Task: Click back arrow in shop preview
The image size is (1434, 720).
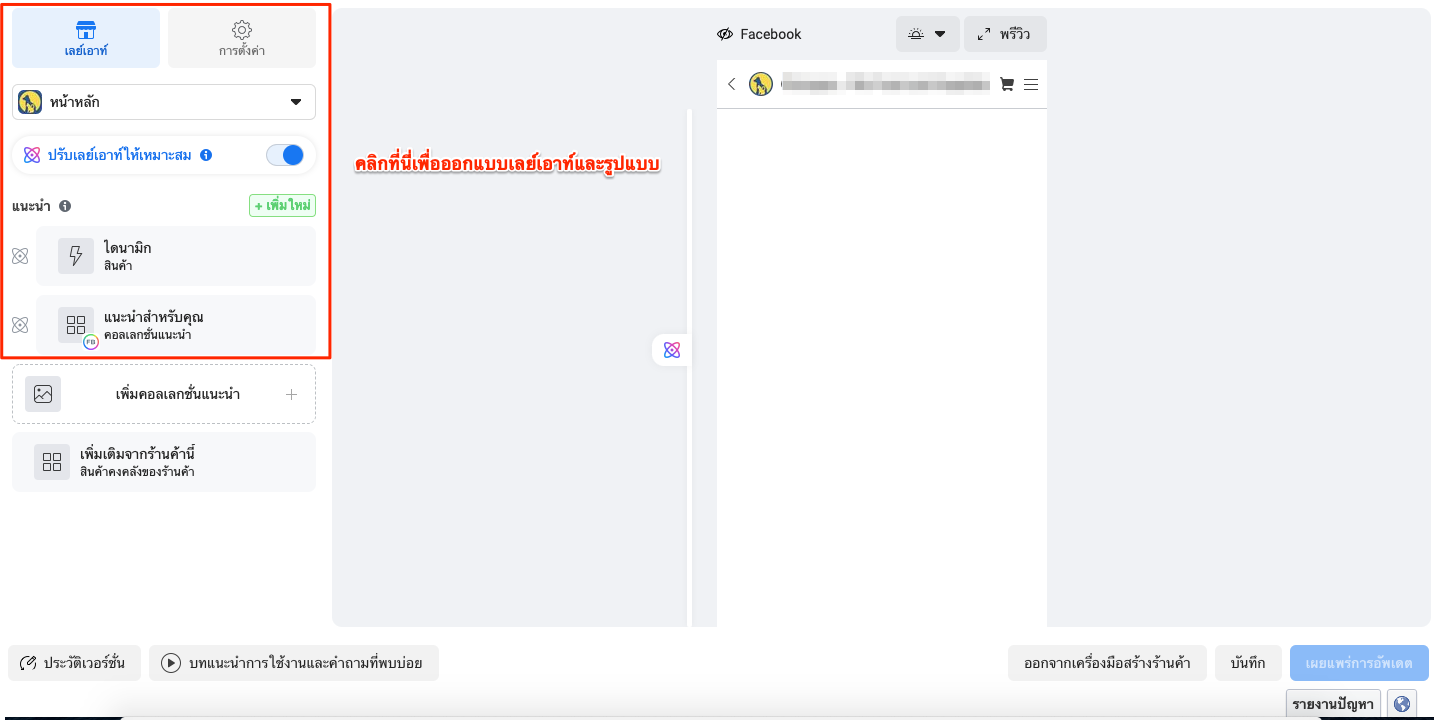Action: (732, 84)
